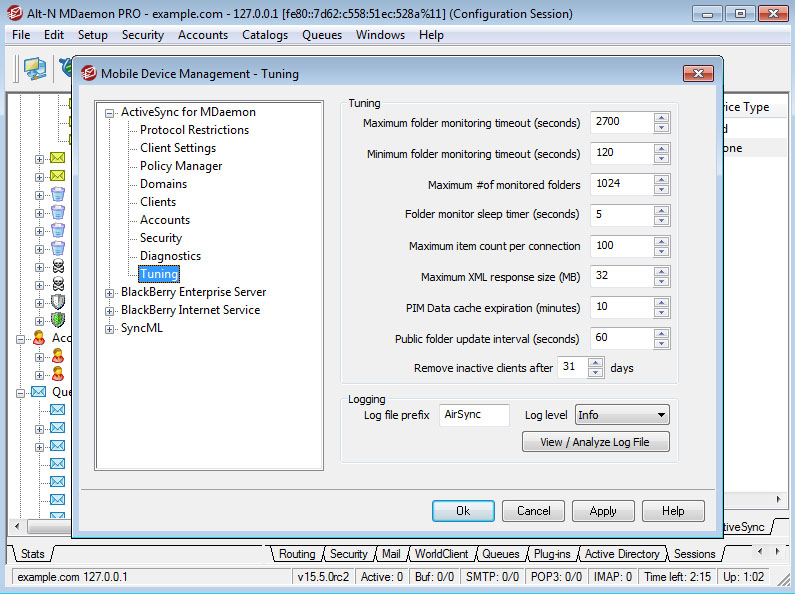Screen dimensions: 795x594
Task: Select Diagnostics tree item
Action: 170,256
